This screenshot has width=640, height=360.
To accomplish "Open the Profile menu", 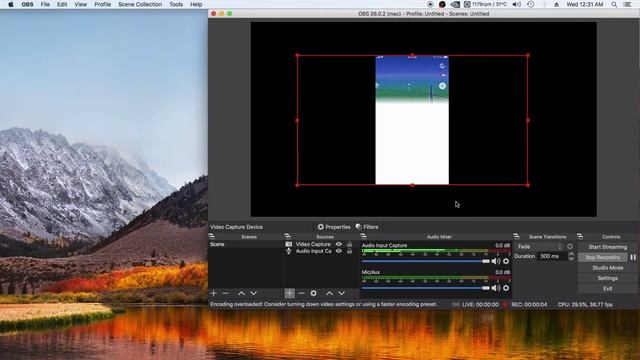I will tap(102, 4).
